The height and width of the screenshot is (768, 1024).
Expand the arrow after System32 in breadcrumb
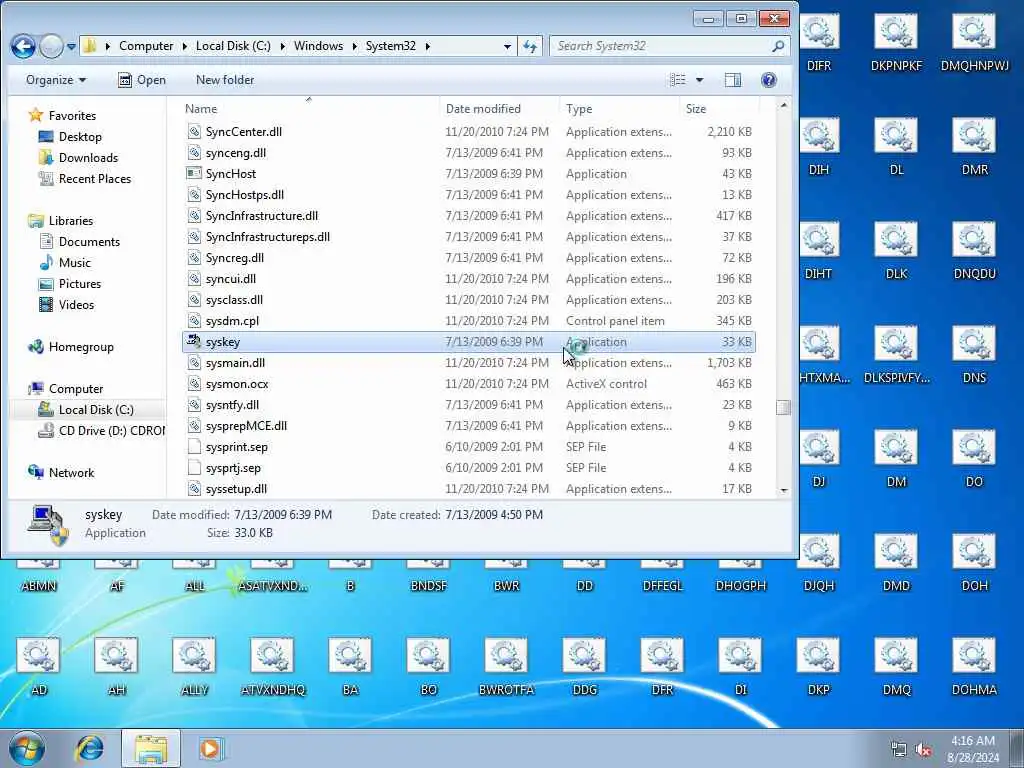(x=428, y=46)
